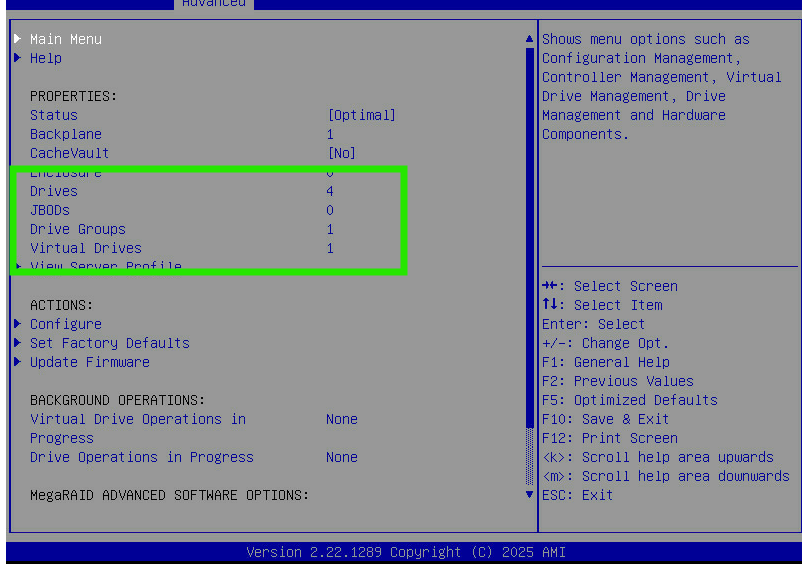Click the arrow beside Main Menu
802x564 pixels.
tap(18, 39)
